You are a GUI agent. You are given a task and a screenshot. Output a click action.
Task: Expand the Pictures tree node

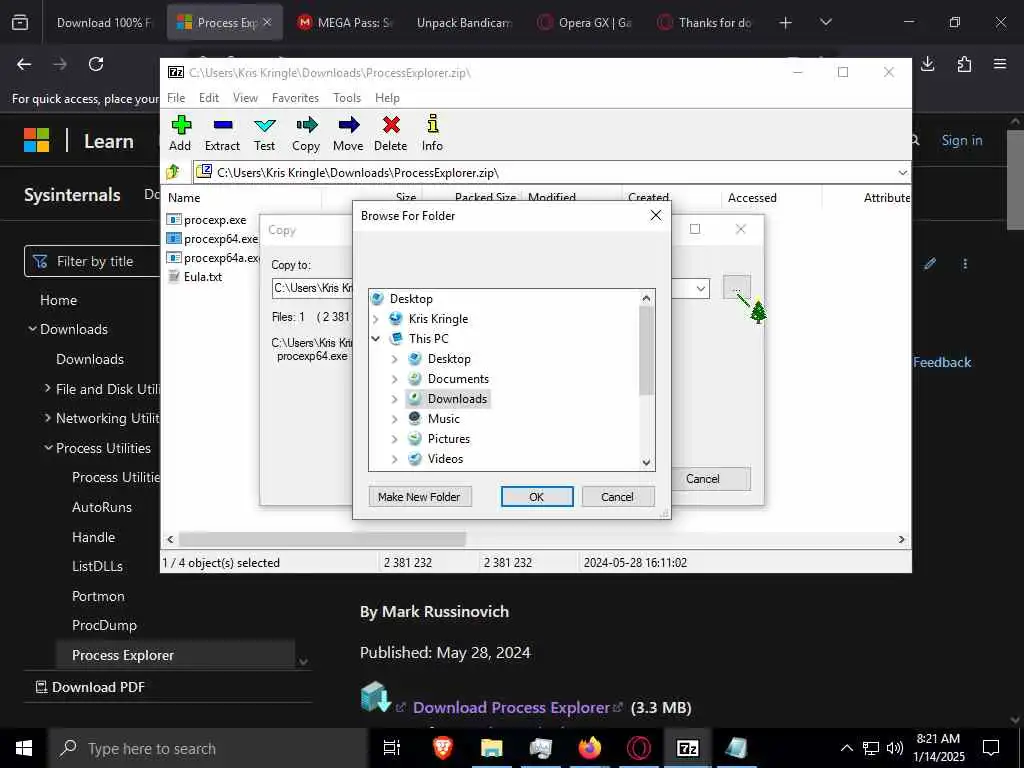coord(394,439)
